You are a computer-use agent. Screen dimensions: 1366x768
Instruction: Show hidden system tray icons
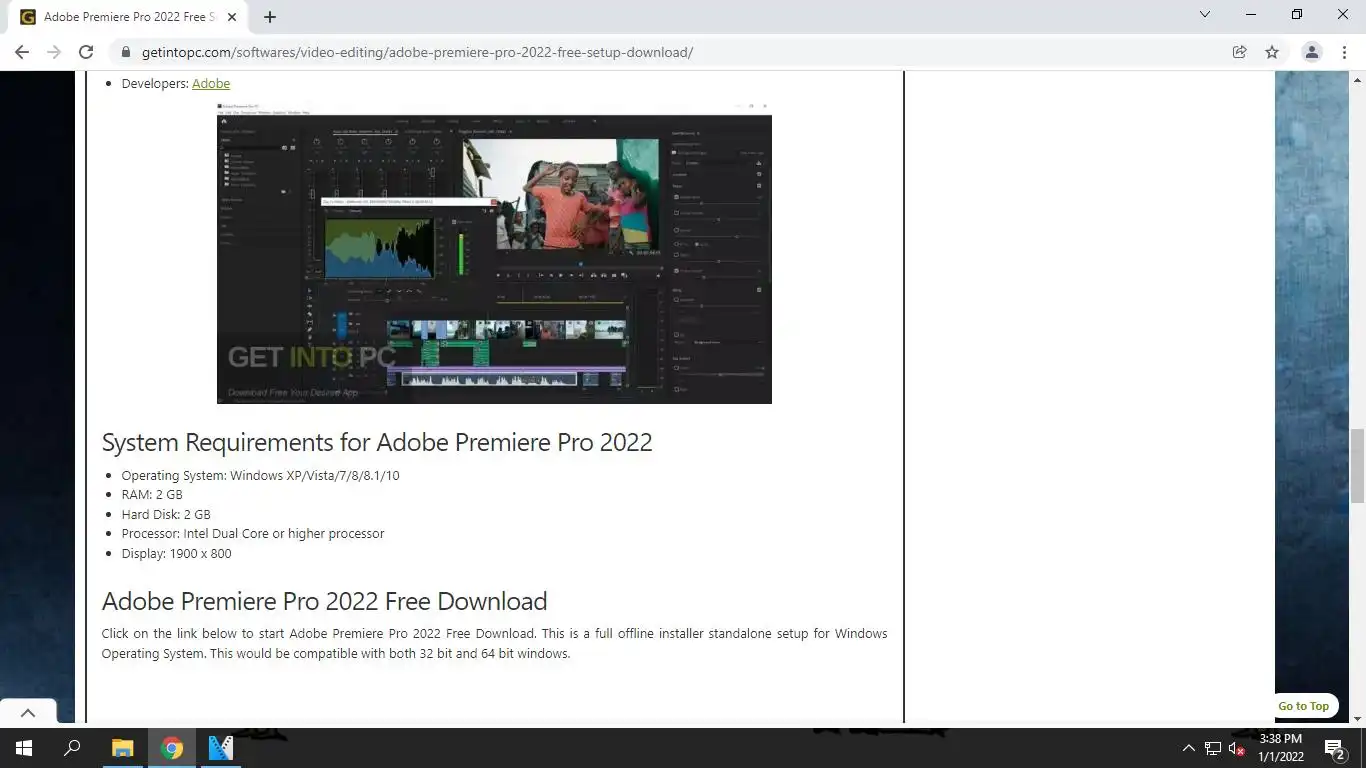pyautogui.click(x=1188, y=748)
